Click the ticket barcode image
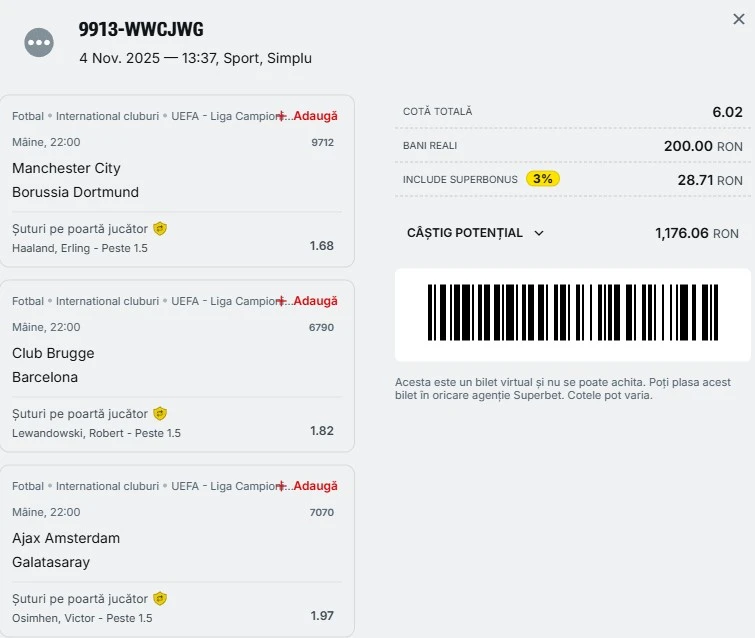The image size is (755, 638). pos(572,313)
